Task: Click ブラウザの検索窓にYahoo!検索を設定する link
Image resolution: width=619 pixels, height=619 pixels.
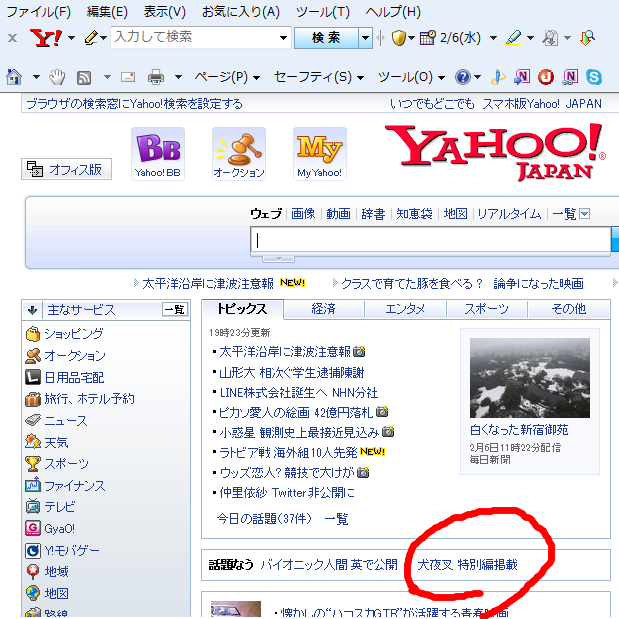Action: point(134,104)
